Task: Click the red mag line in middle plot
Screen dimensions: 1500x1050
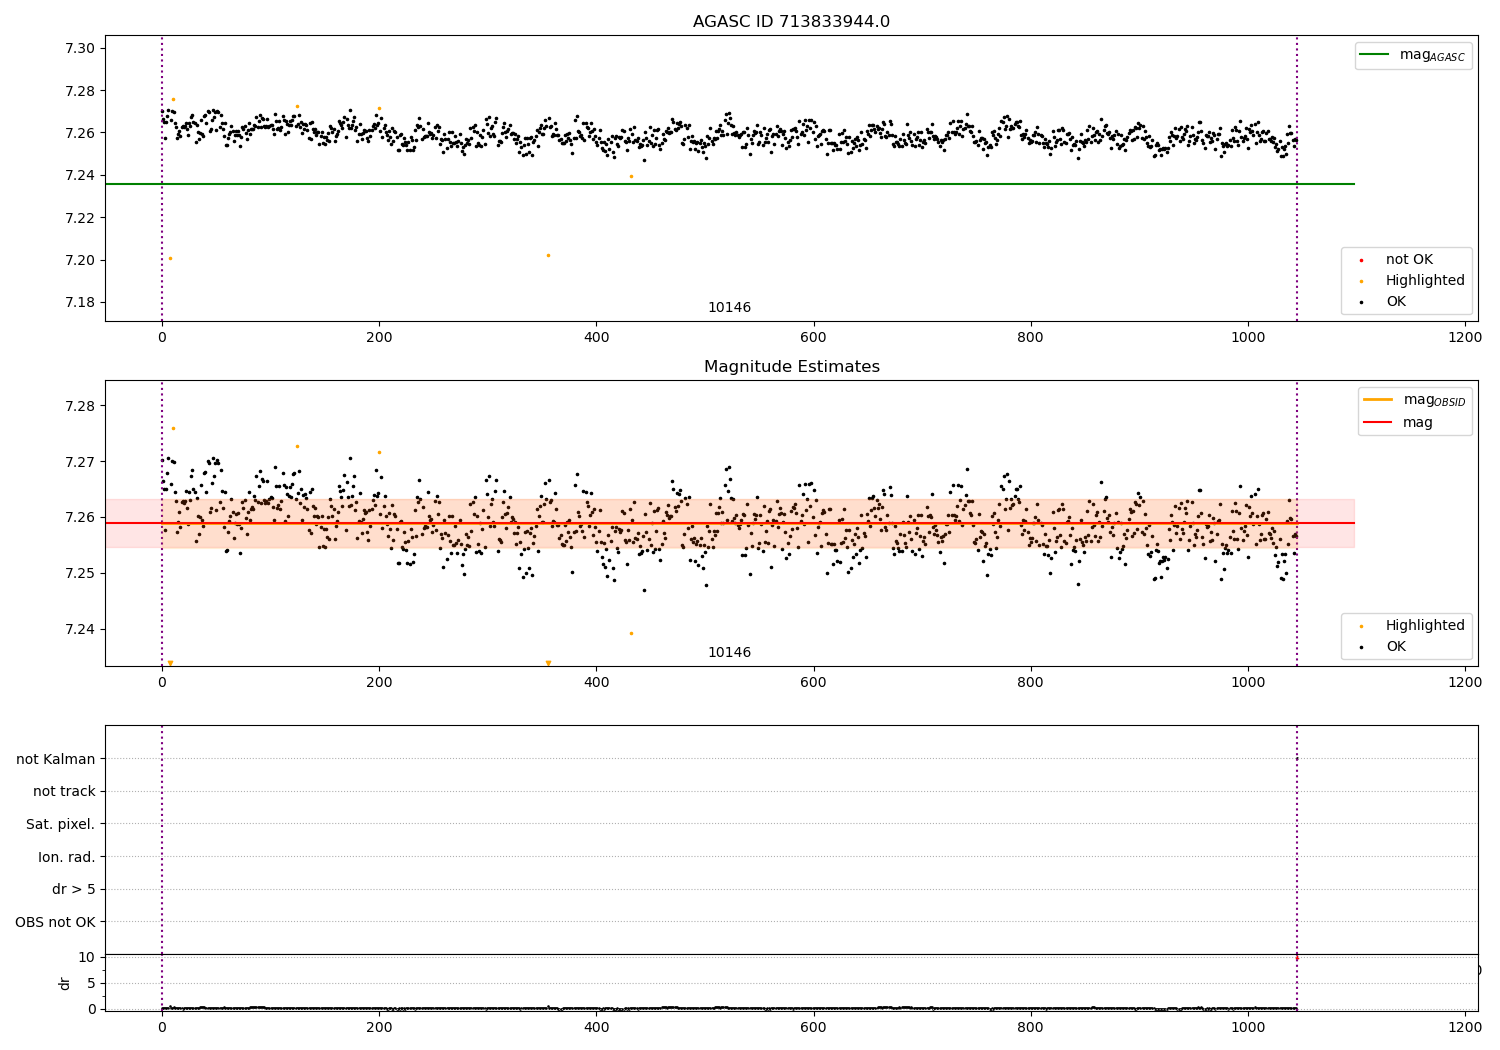Action: pyautogui.click(x=730, y=523)
